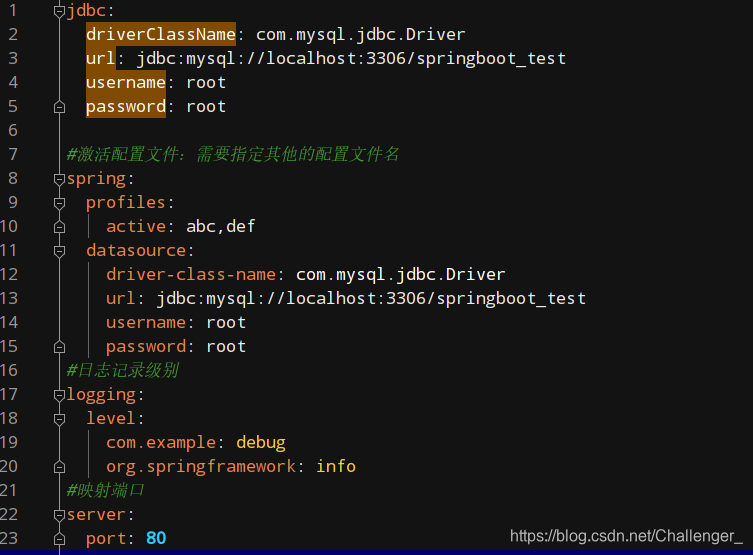Click the profiles key
This screenshot has width=753, height=555.
coord(126,203)
